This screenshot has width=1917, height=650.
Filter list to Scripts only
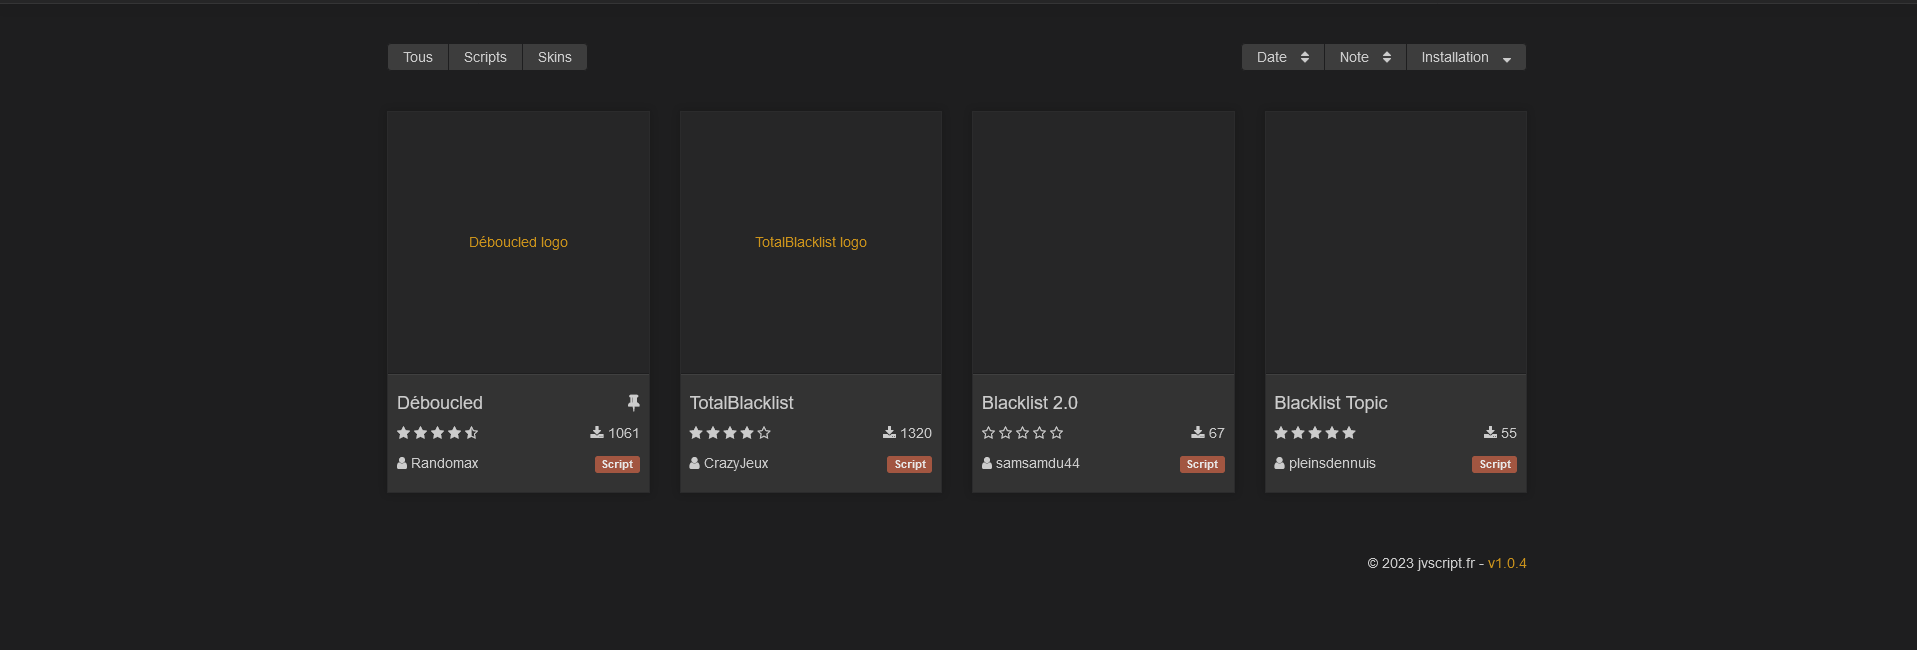485,57
